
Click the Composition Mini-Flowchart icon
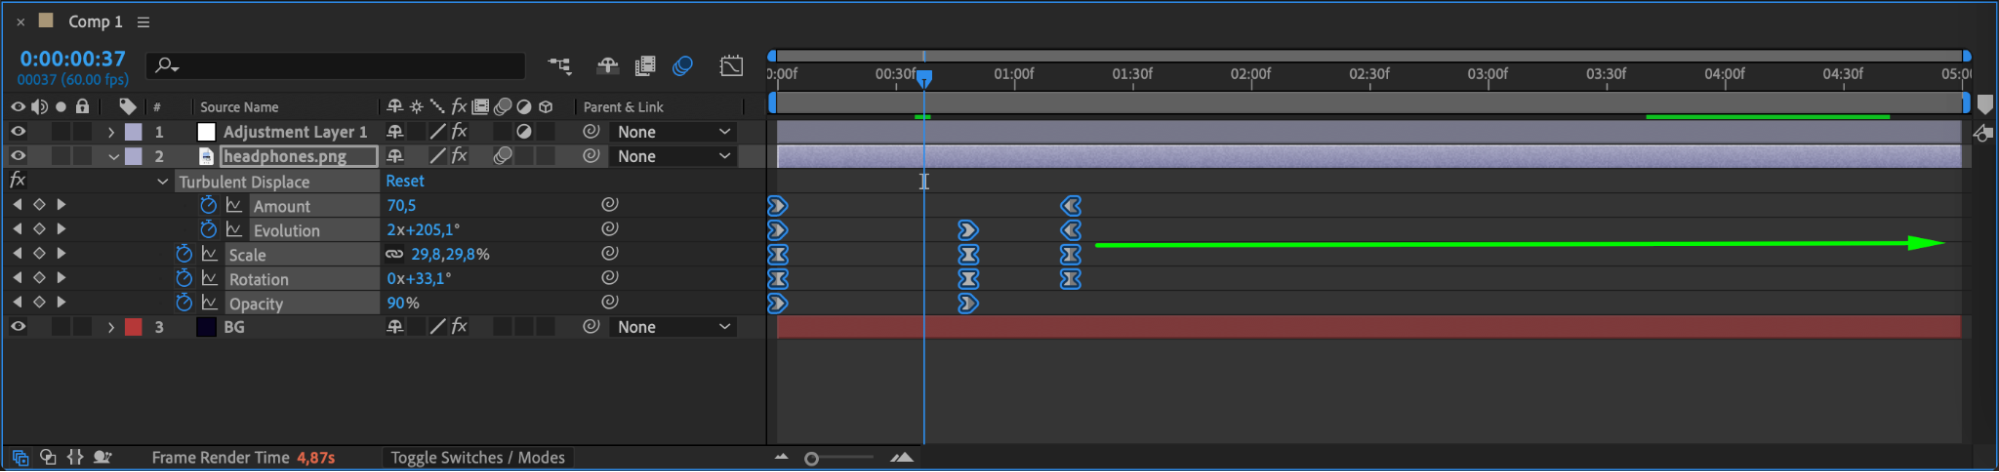[560, 66]
